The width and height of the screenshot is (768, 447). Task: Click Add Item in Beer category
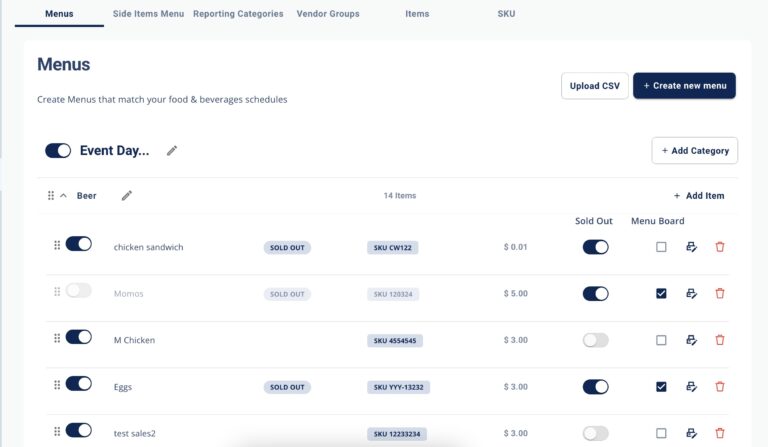click(699, 196)
